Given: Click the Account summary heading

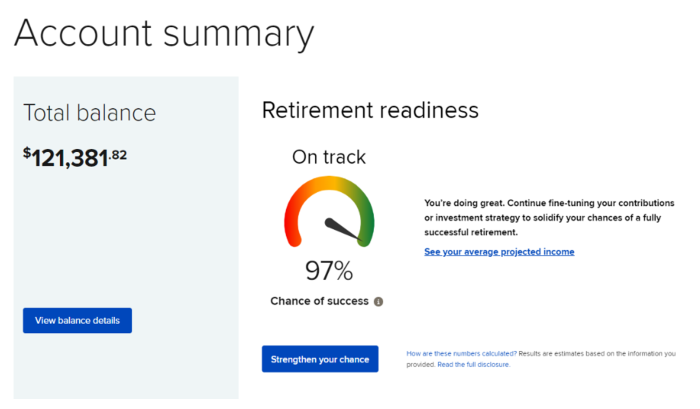Looking at the screenshot, I should [x=164, y=34].
